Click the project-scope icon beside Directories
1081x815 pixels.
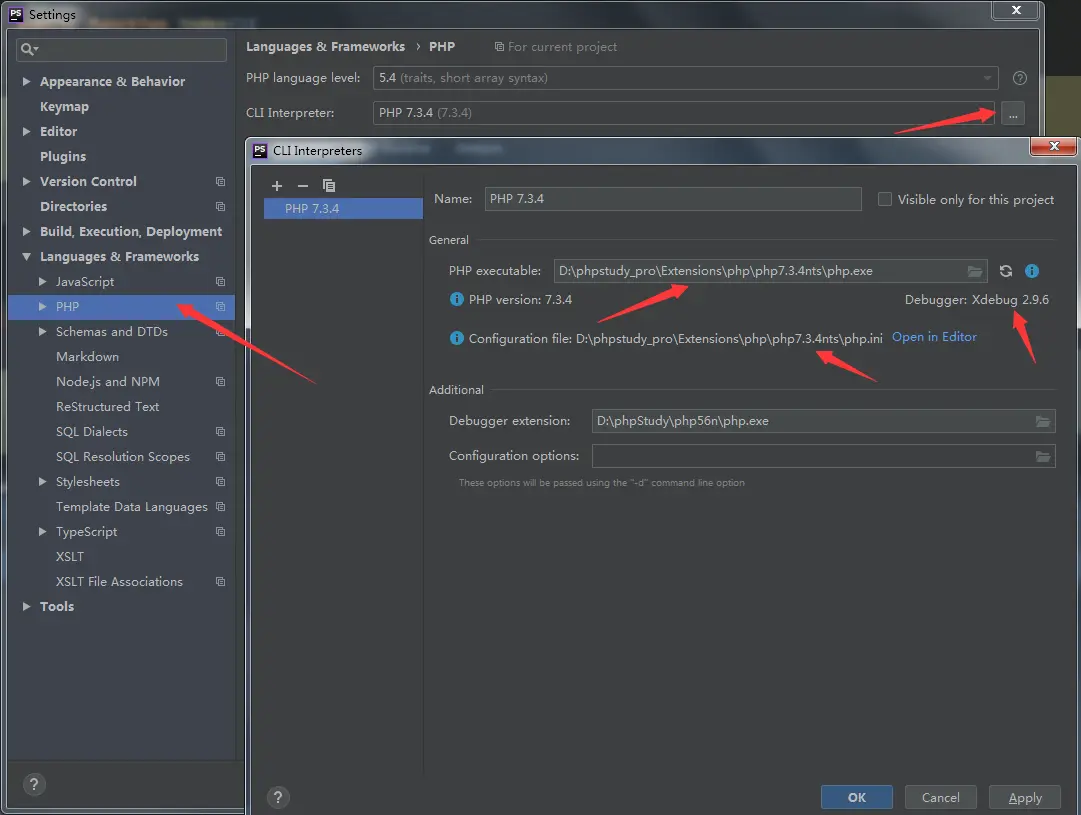pos(221,206)
